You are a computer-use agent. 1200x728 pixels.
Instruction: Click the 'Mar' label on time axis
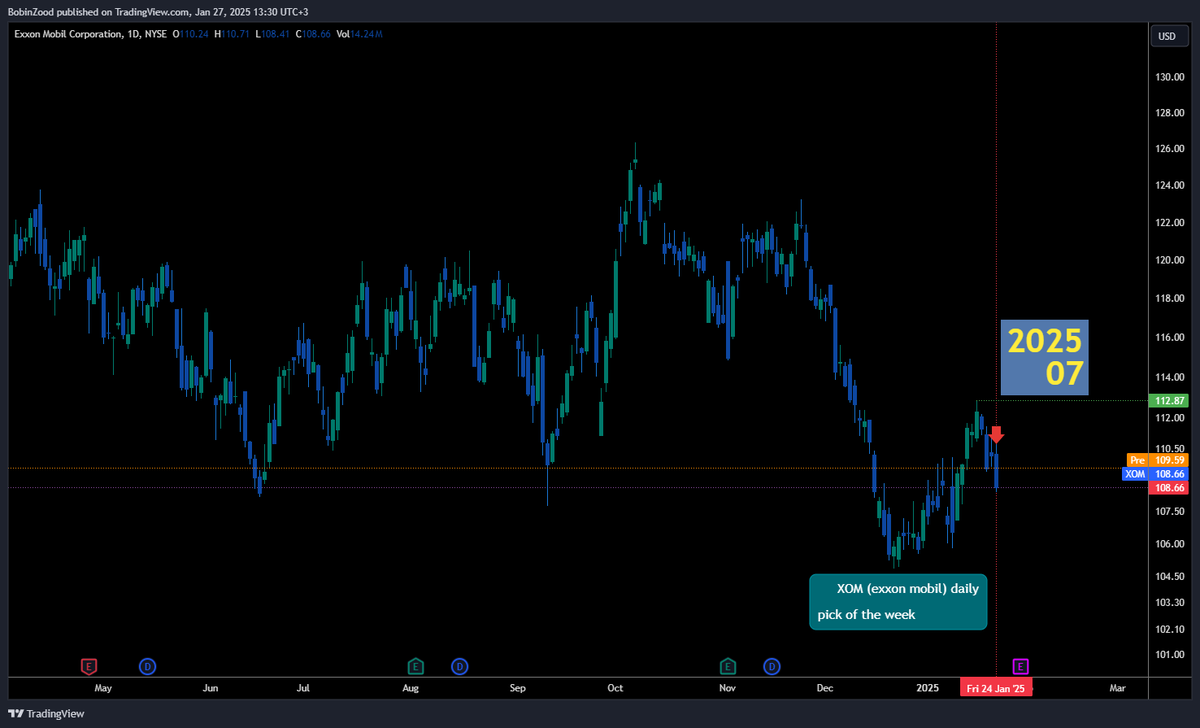pos(1118,688)
